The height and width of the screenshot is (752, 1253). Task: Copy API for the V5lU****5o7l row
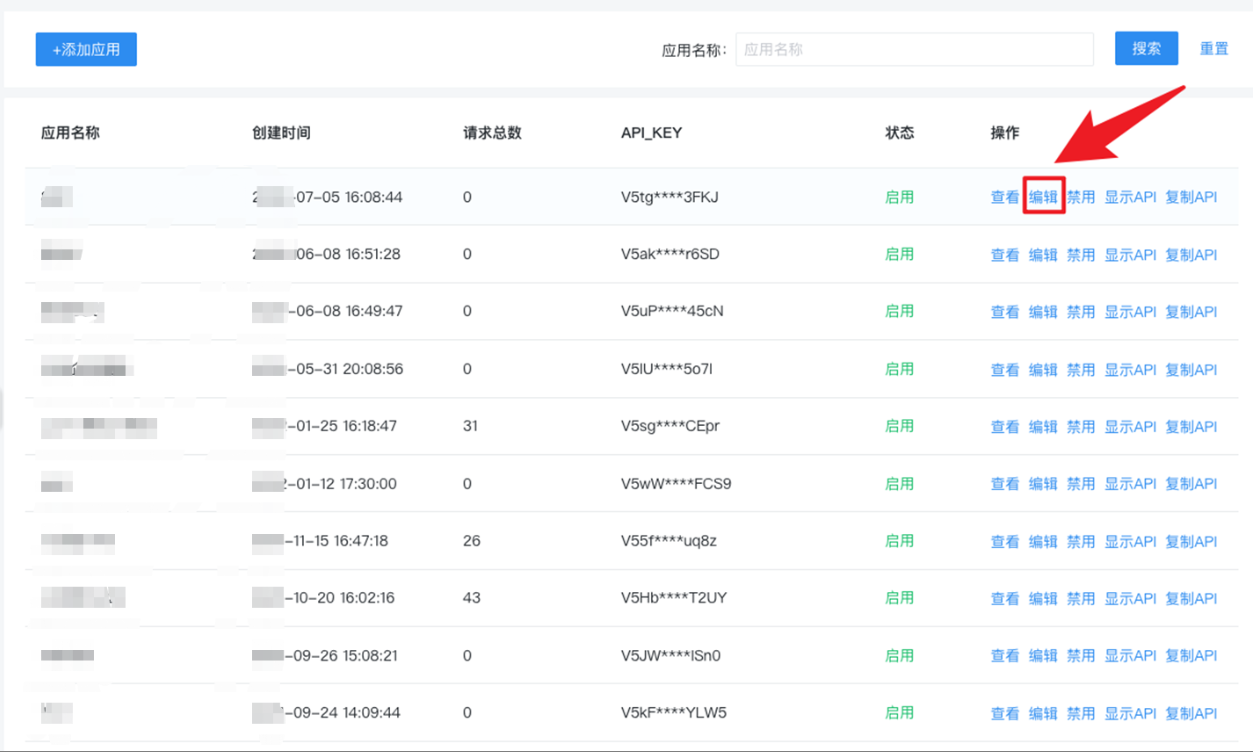pos(1190,370)
